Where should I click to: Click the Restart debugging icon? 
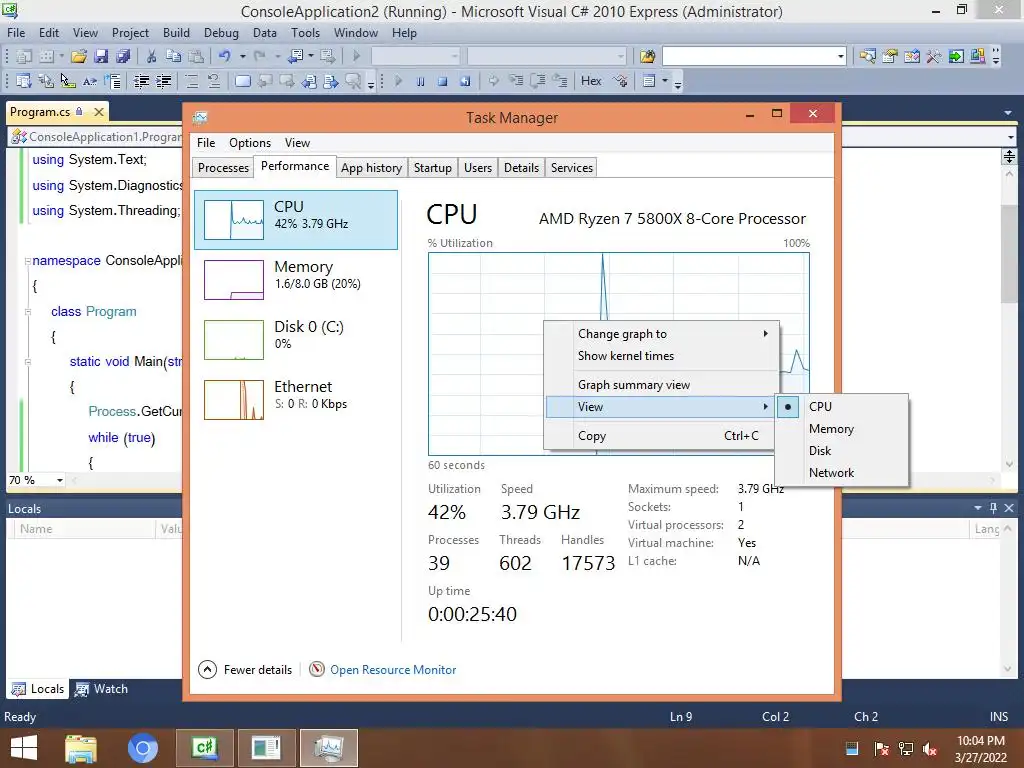tap(465, 81)
